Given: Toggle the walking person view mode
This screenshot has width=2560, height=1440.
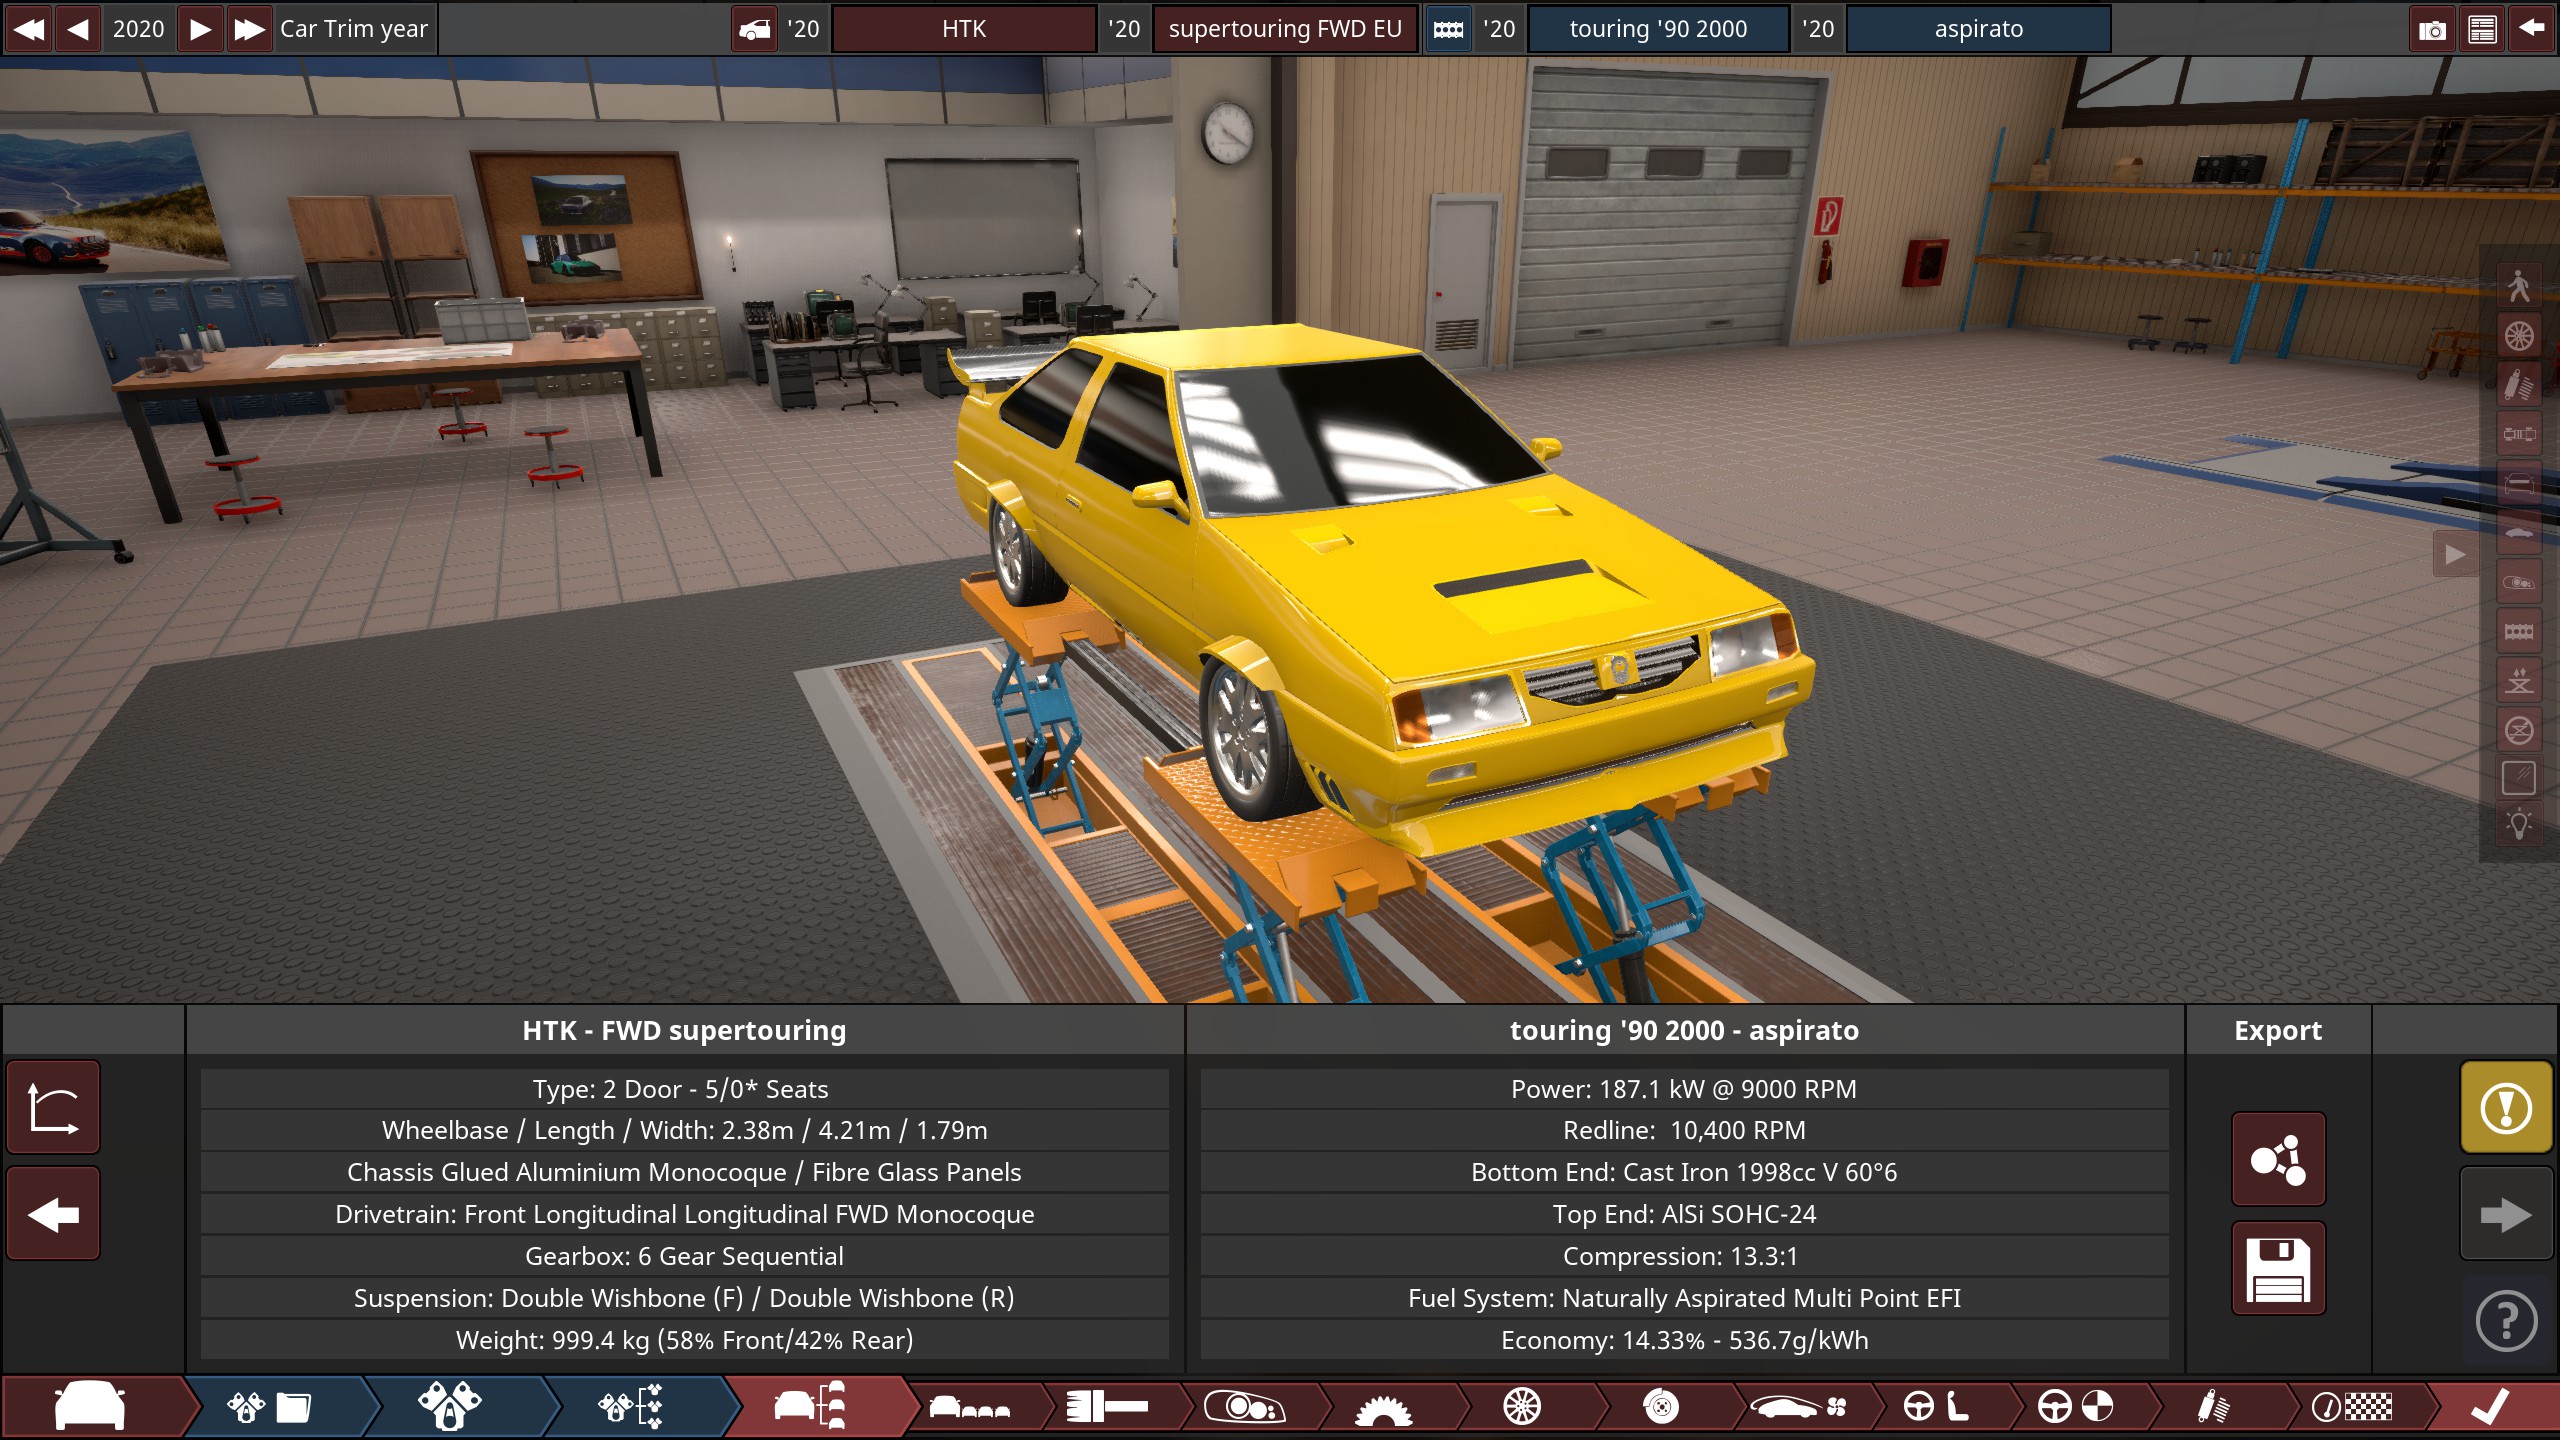Looking at the screenshot, I should tap(2519, 287).
